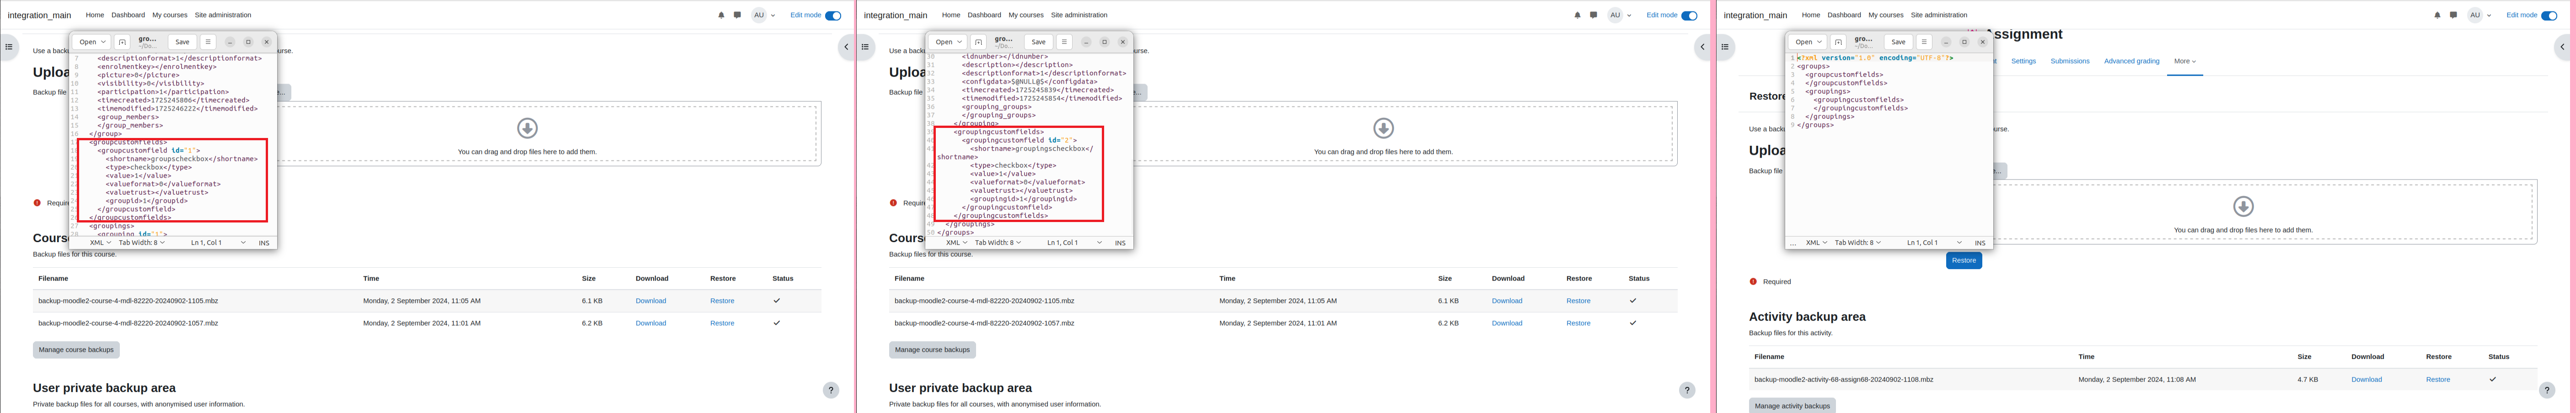Click drop-file arrow icon in middle page

(1383, 128)
